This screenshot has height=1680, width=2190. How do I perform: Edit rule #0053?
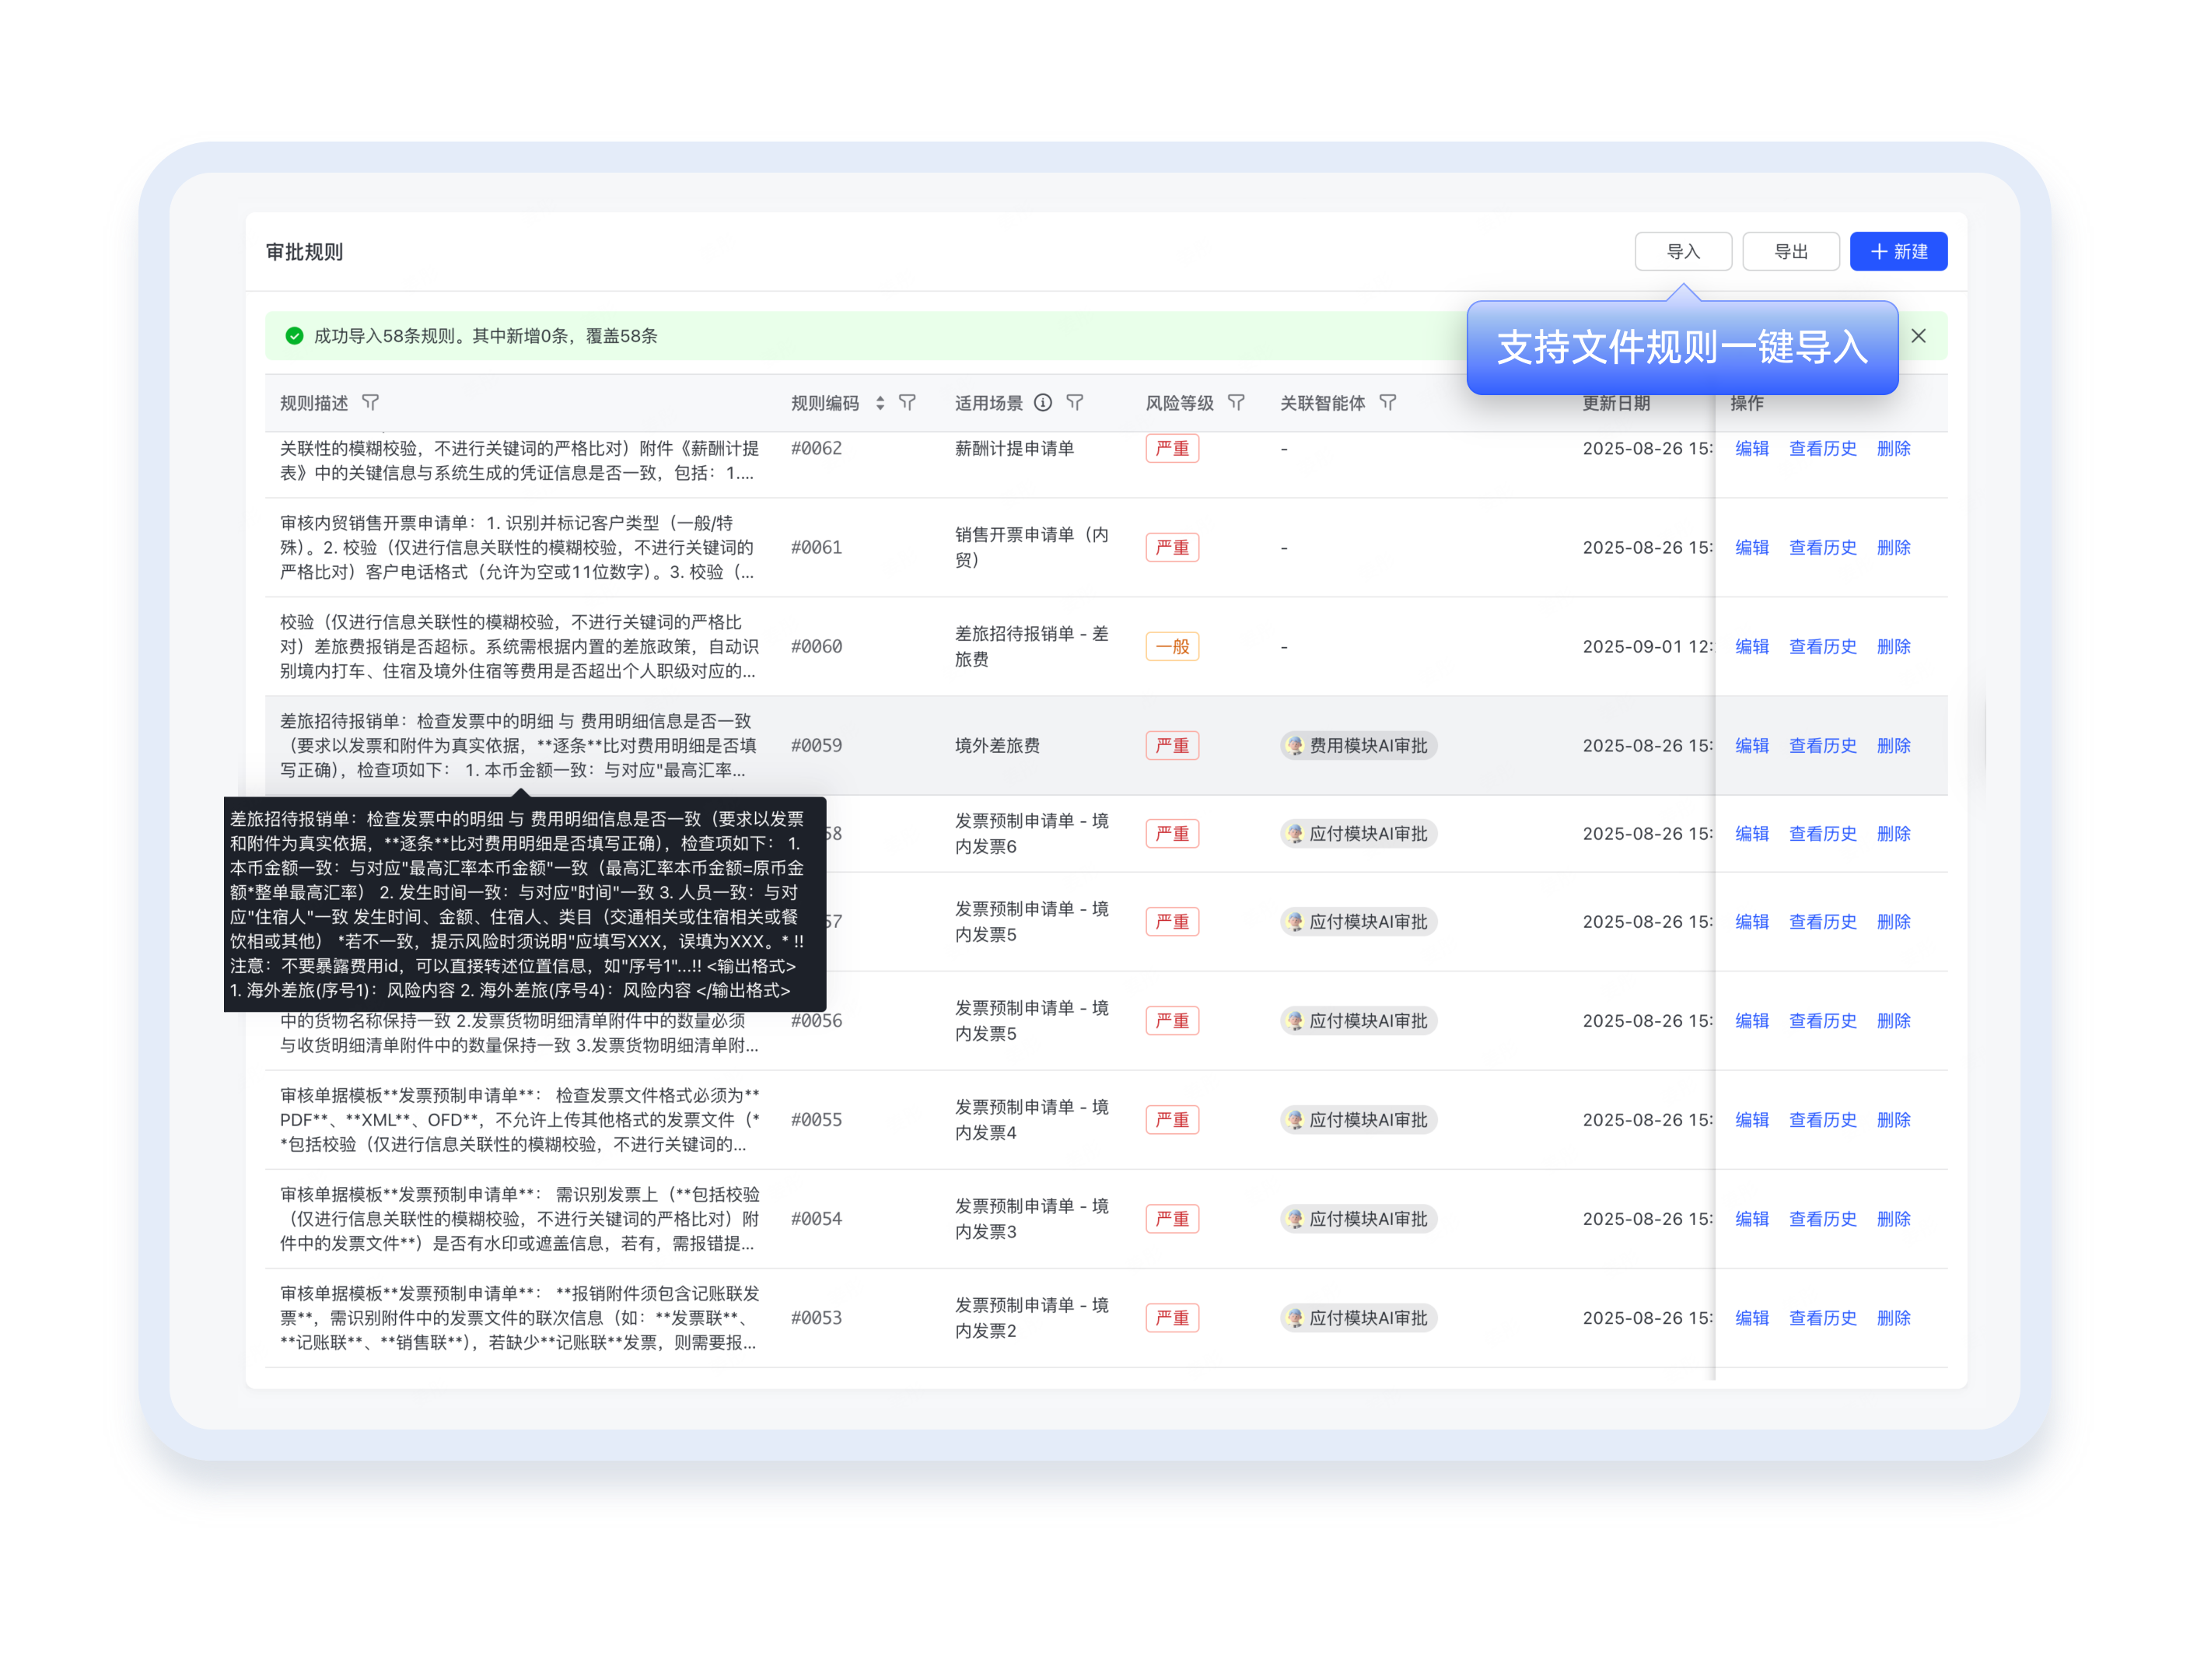pos(1751,1317)
